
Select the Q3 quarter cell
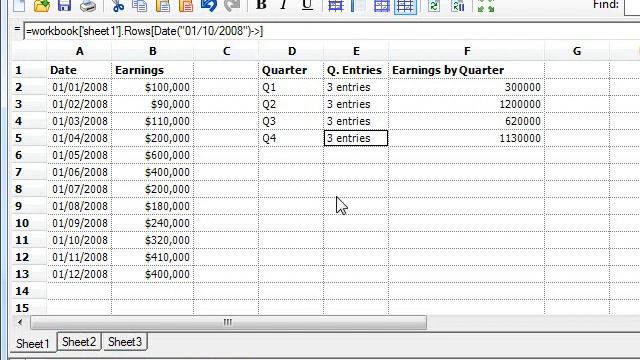pos(291,121)
